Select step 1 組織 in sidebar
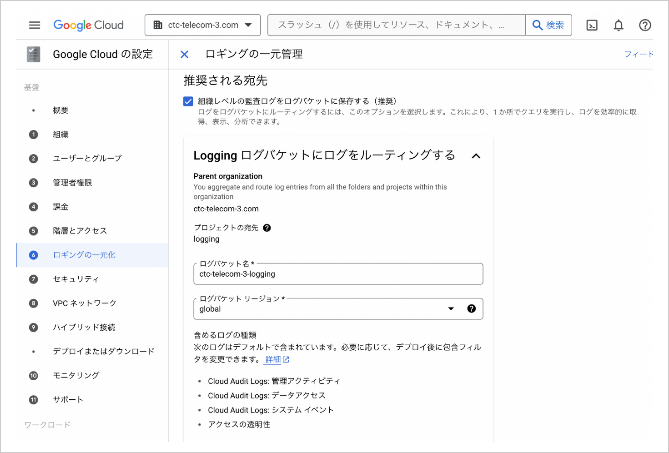This screenshot has height=453, width=669. [92, 134]
